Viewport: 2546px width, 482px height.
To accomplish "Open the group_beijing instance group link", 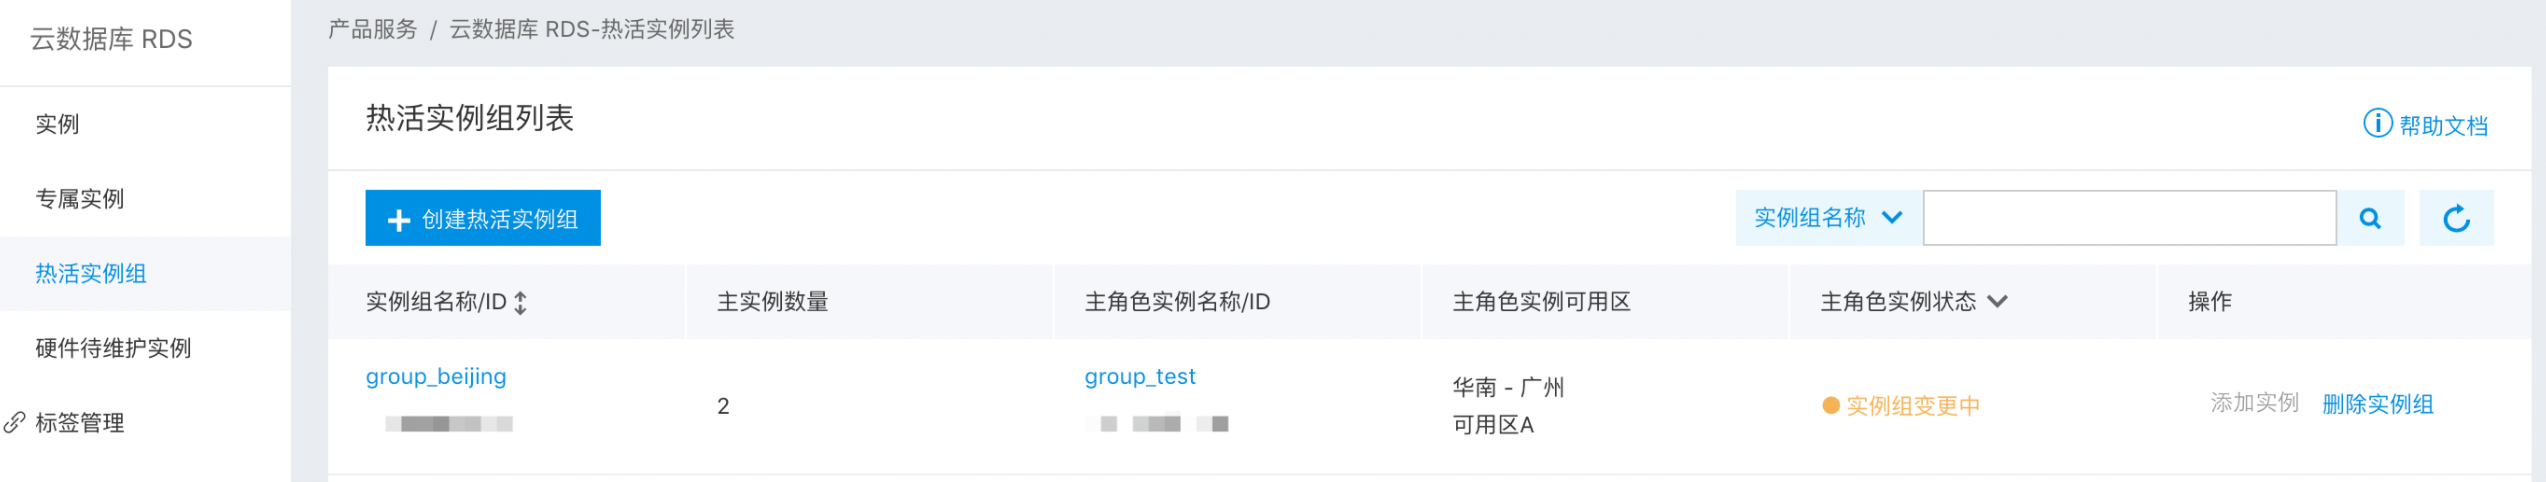I will point(436,377).
